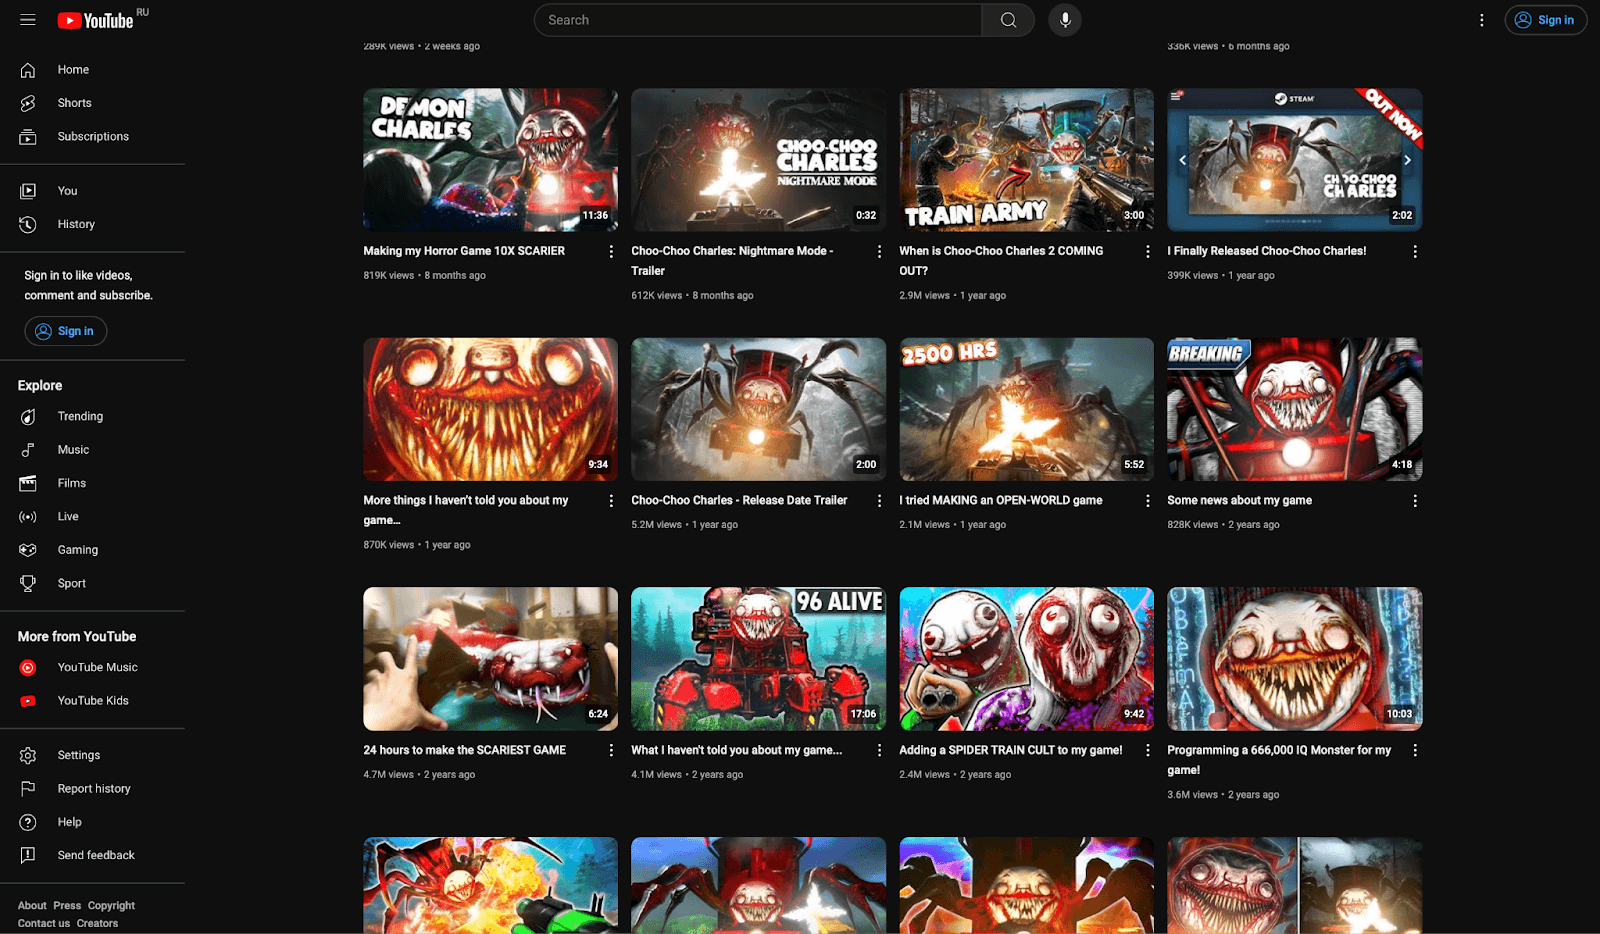Go to Gaming in Explore
The height and width of the screenshot is (934, 1600).
(77, 550)
